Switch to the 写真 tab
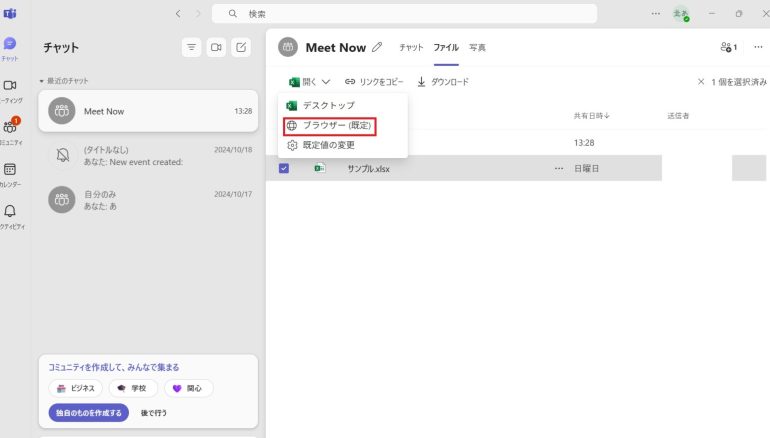The image size is (770, 438). [x=477, y=47]
